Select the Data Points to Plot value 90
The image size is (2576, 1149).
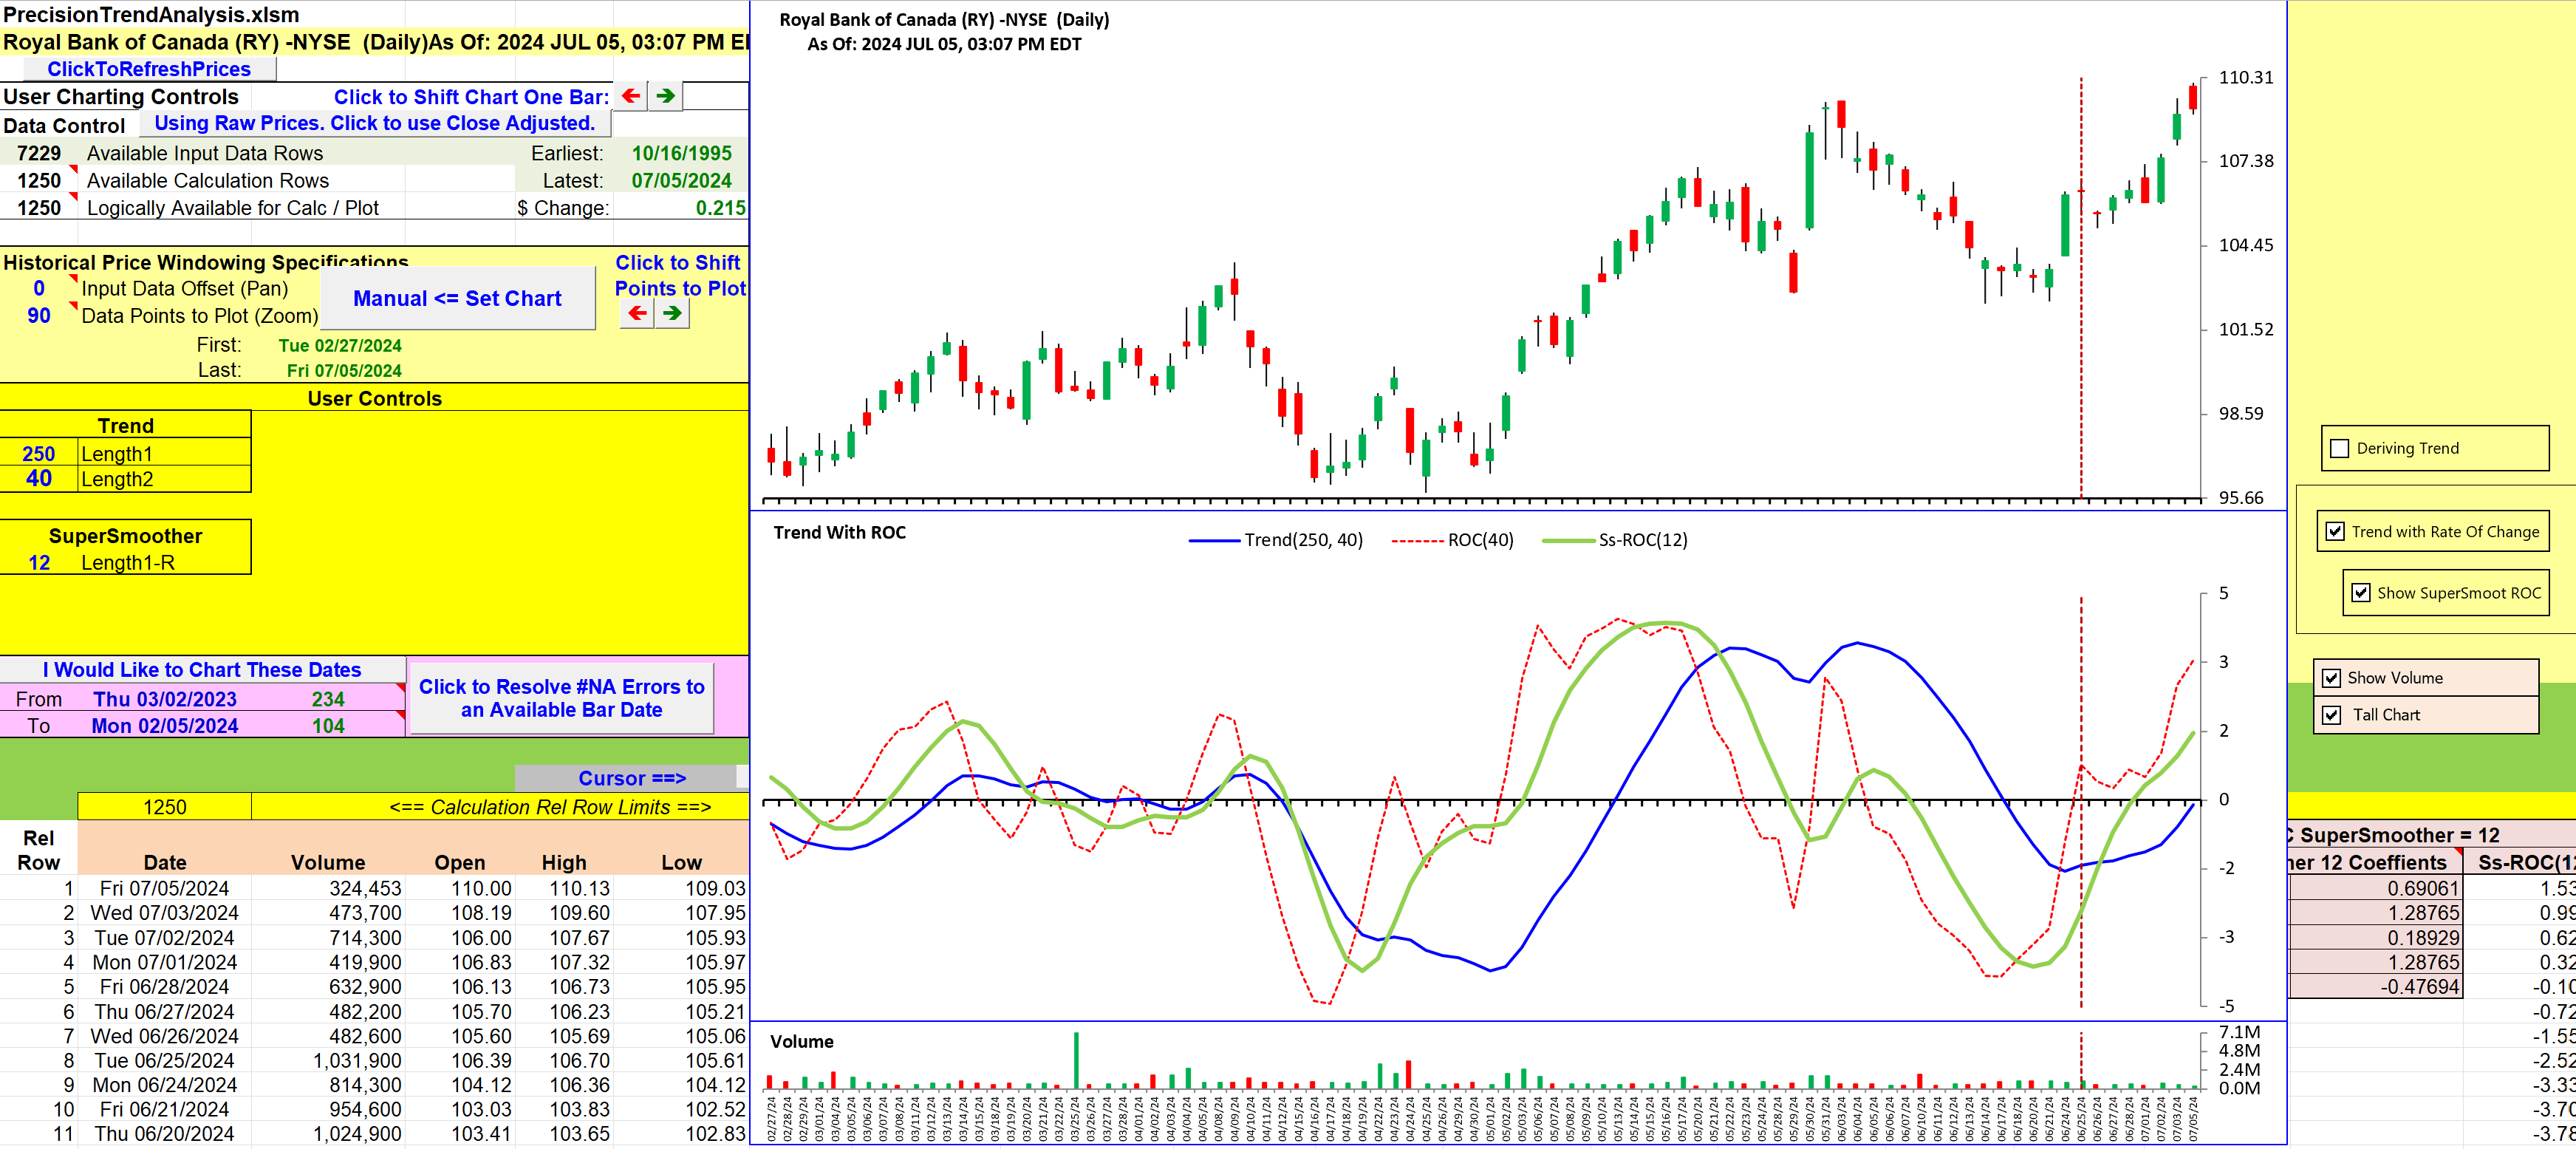pyautogui.click(x=39, y=315)
